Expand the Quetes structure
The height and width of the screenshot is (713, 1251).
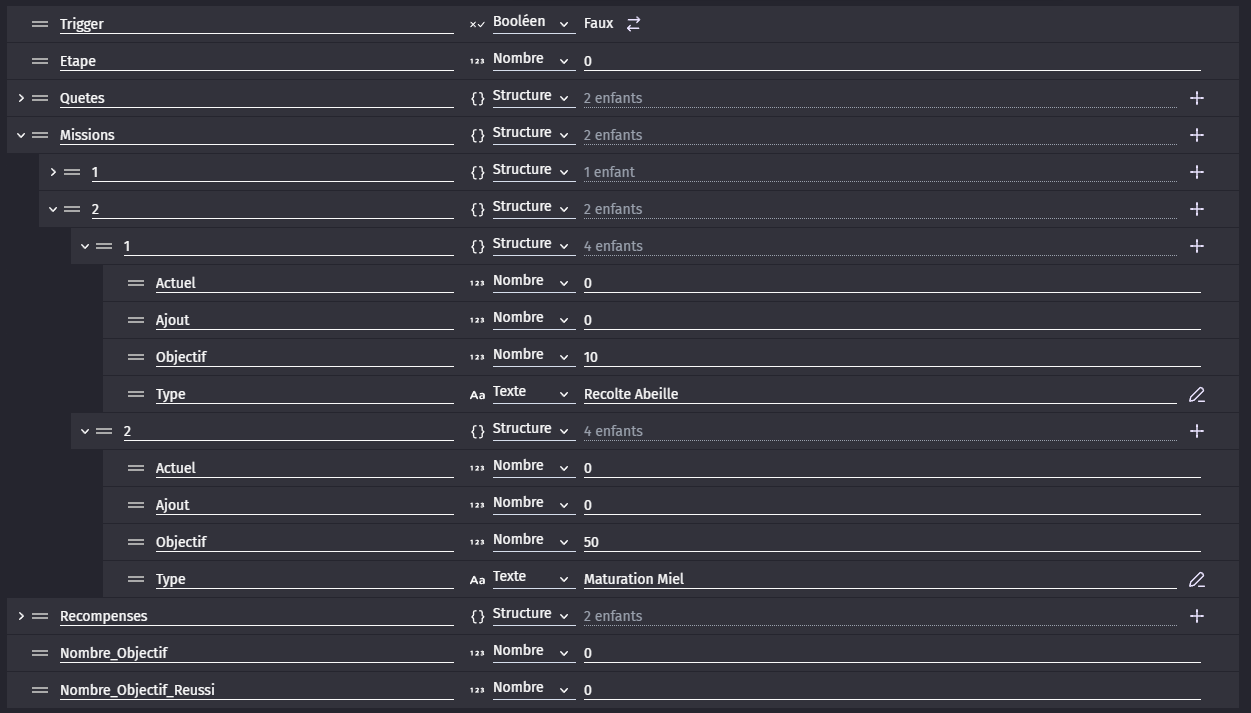point(21,98)
